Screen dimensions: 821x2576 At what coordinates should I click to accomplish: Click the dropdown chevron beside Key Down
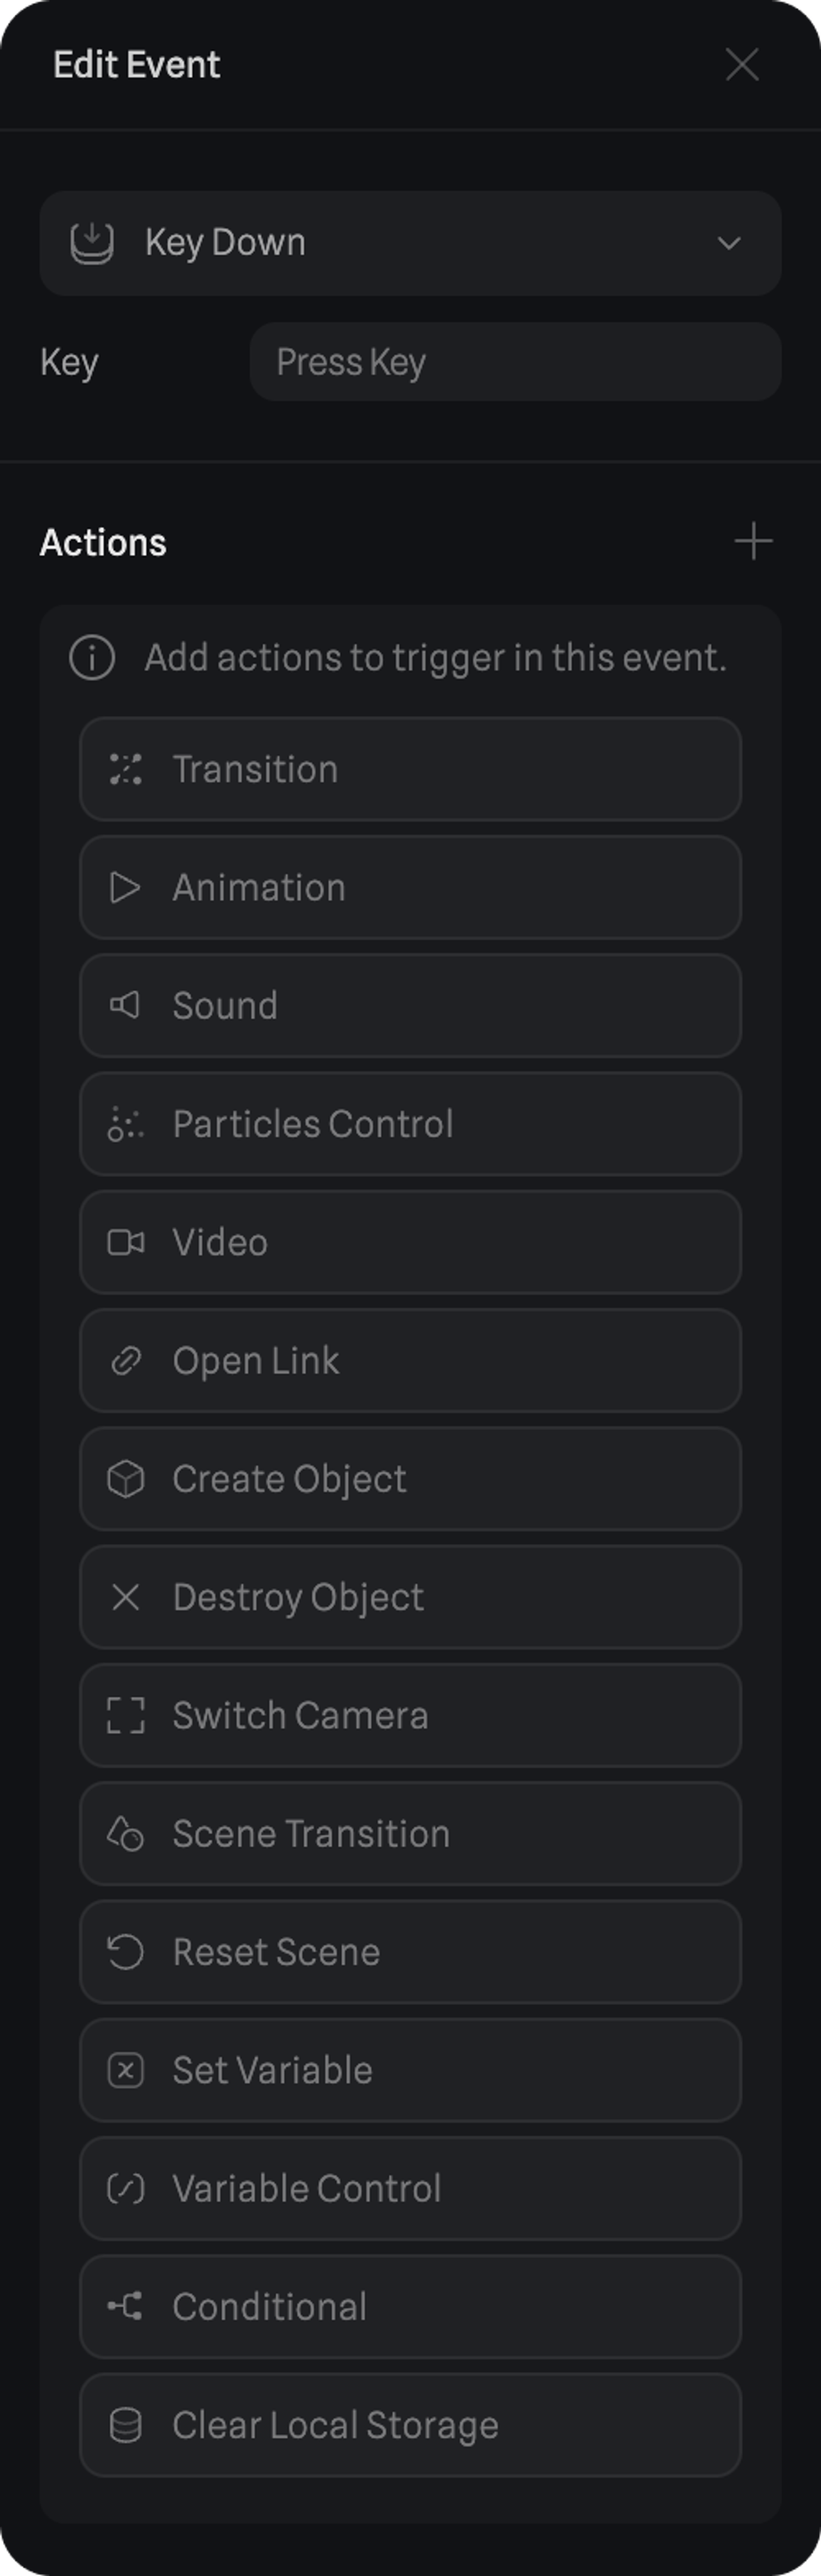coord(729,243)
